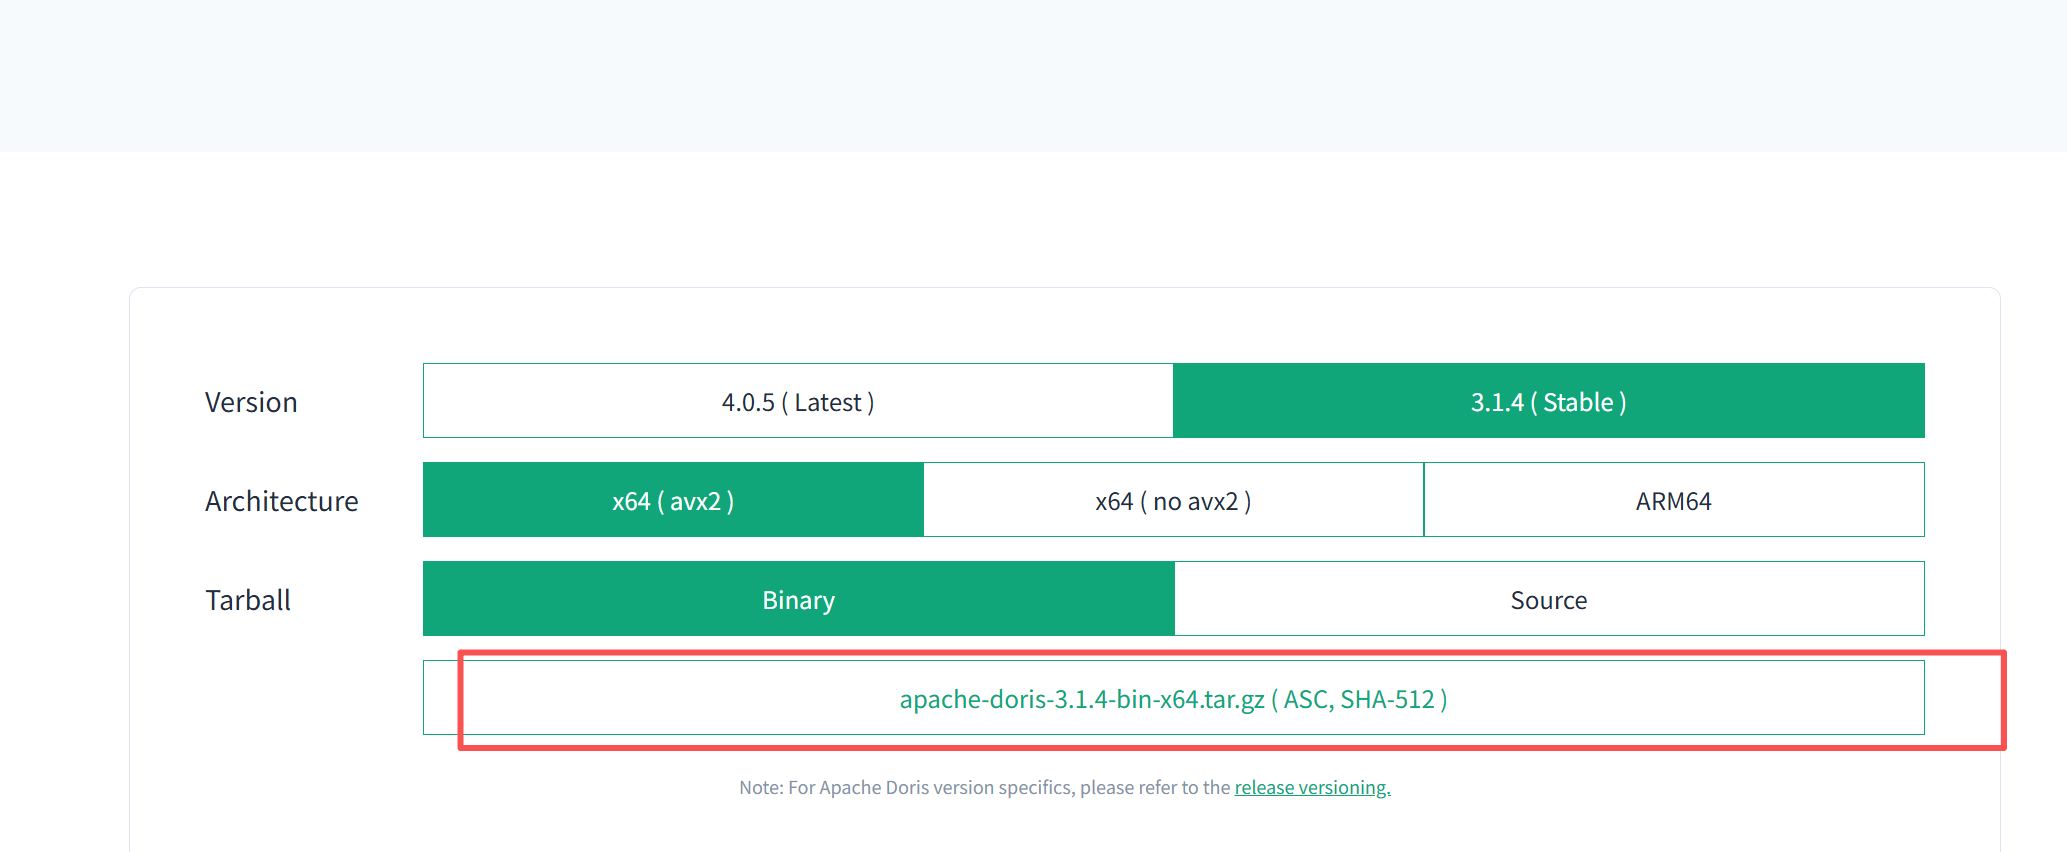This screenshot has width=2067, height=852.
Task: Click the Tarball row label
Action: 248,600
